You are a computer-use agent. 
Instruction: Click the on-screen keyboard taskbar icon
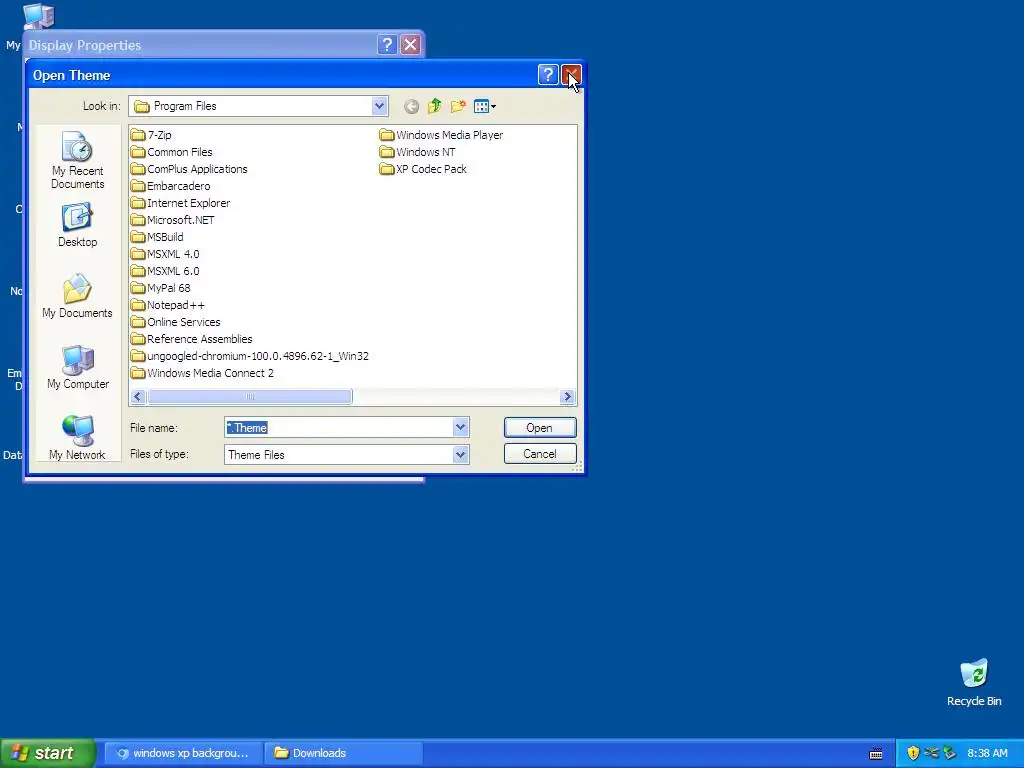(876, 754)
